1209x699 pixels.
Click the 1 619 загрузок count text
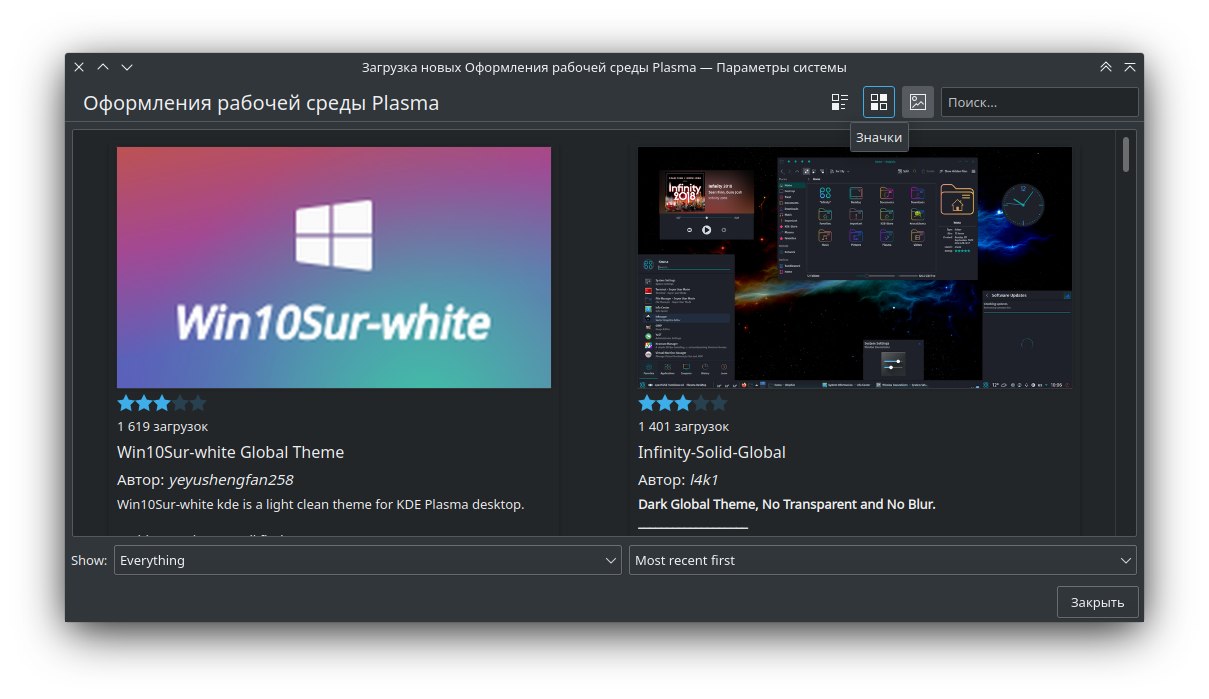pos(162,426)
